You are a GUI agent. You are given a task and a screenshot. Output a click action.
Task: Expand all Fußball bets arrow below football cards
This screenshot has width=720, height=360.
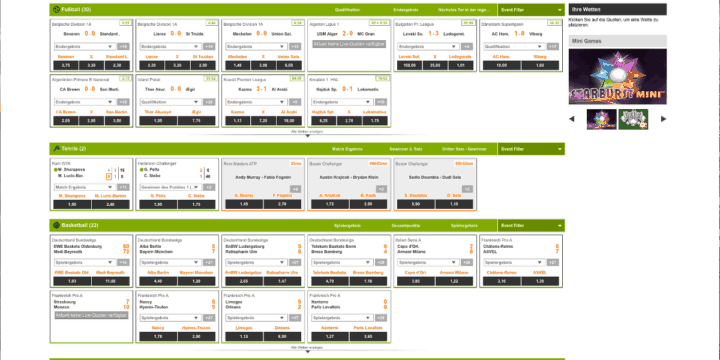click(308, 136)
